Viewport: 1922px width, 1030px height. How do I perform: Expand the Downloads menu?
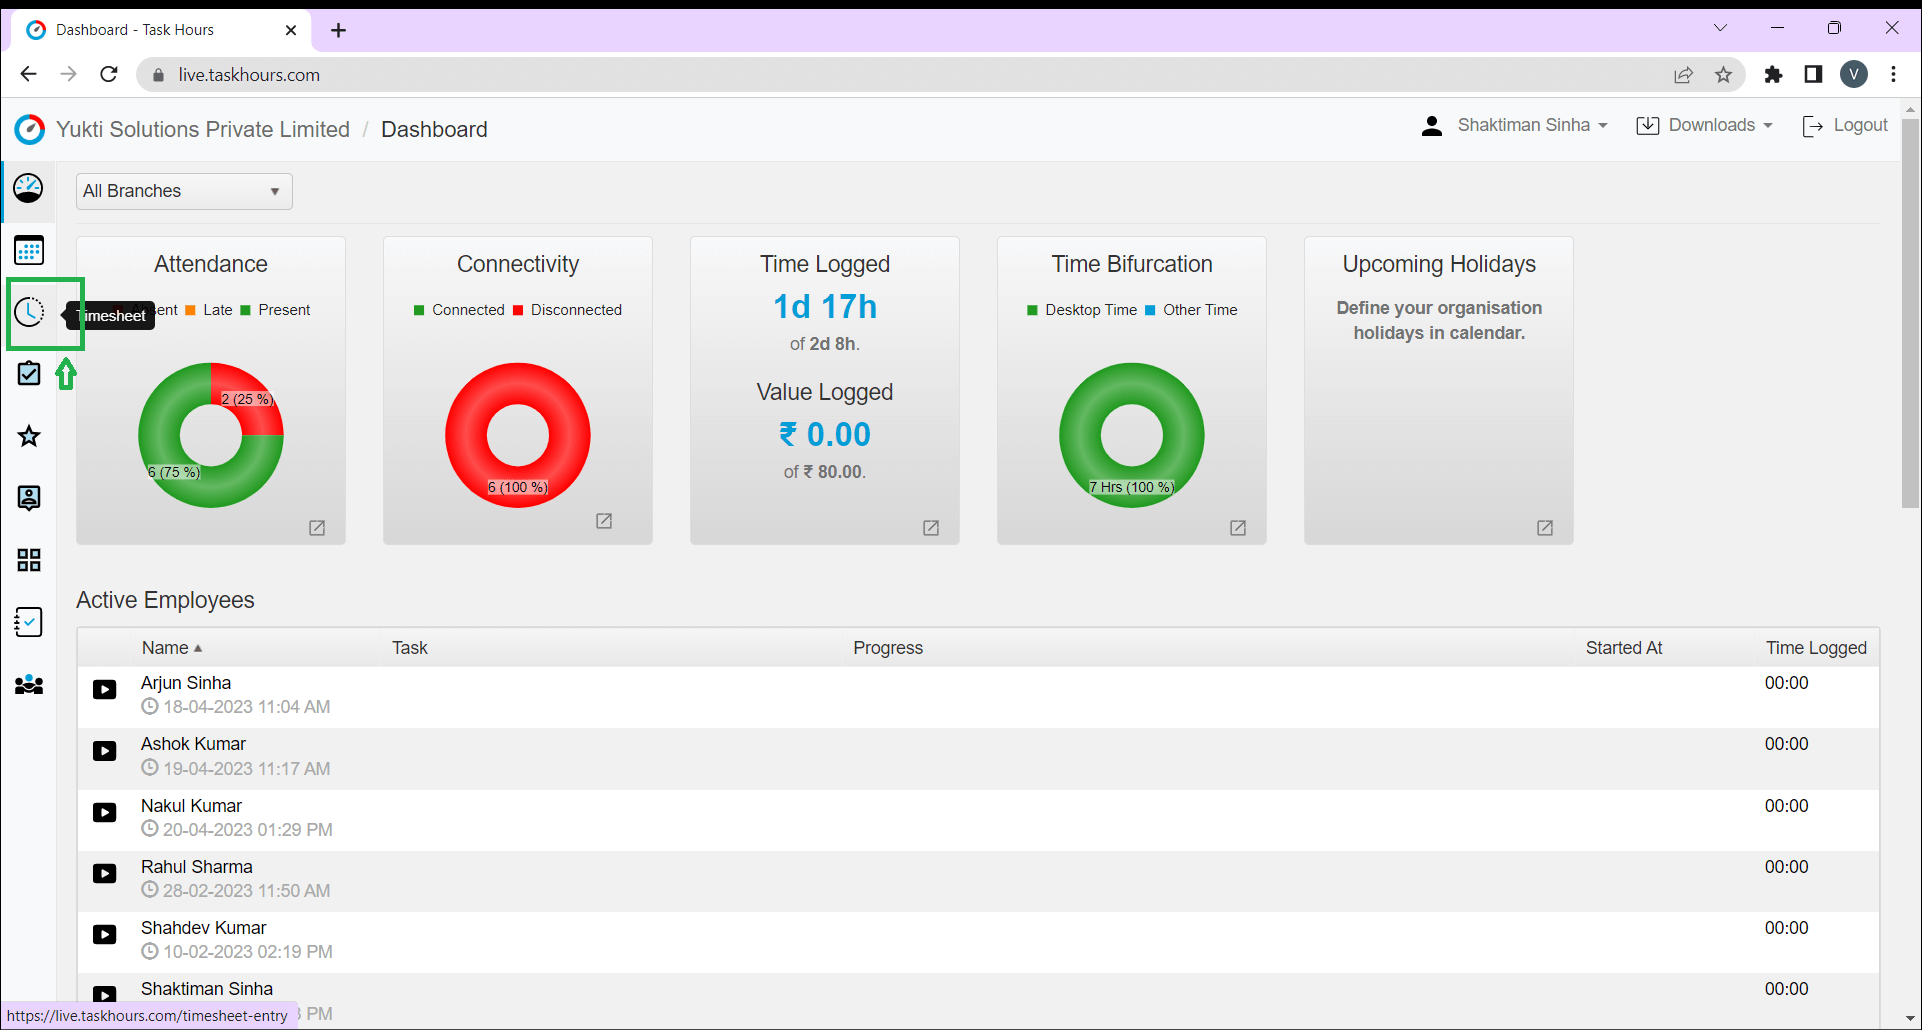pyautogui.click(x=1704, y=126)
